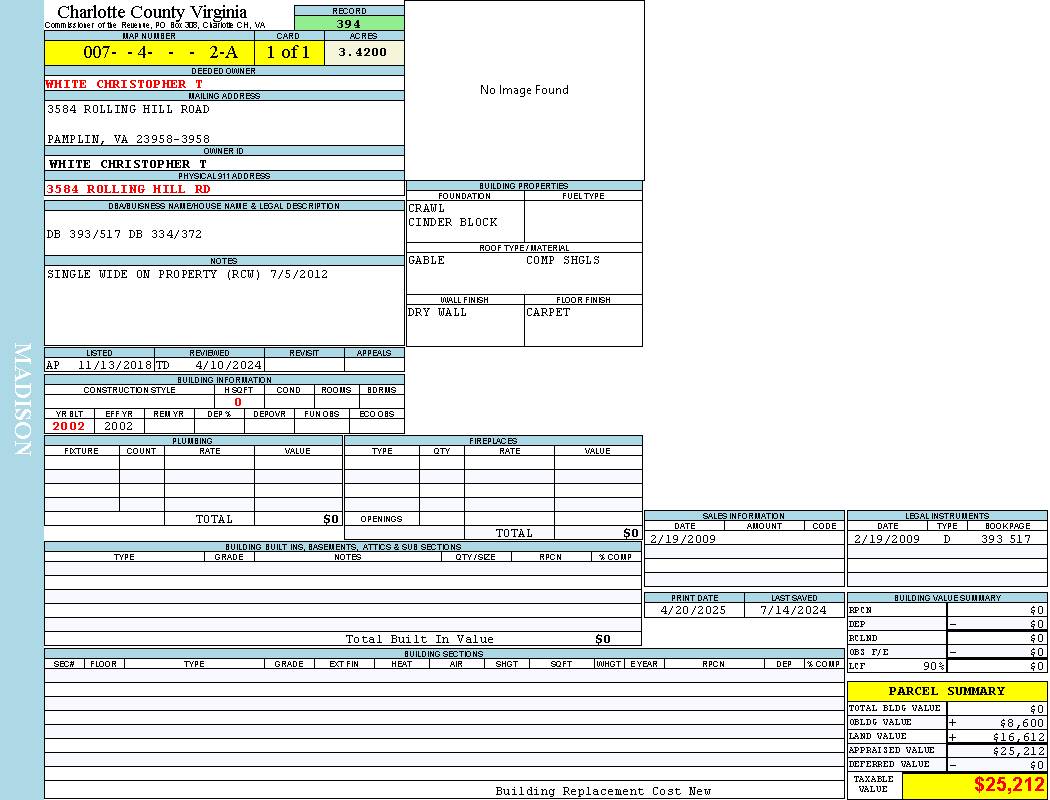Click the Single Wide on Property note
This screenshot has height=800, width=1050.
pyautogui.click(x=187, y=274)
